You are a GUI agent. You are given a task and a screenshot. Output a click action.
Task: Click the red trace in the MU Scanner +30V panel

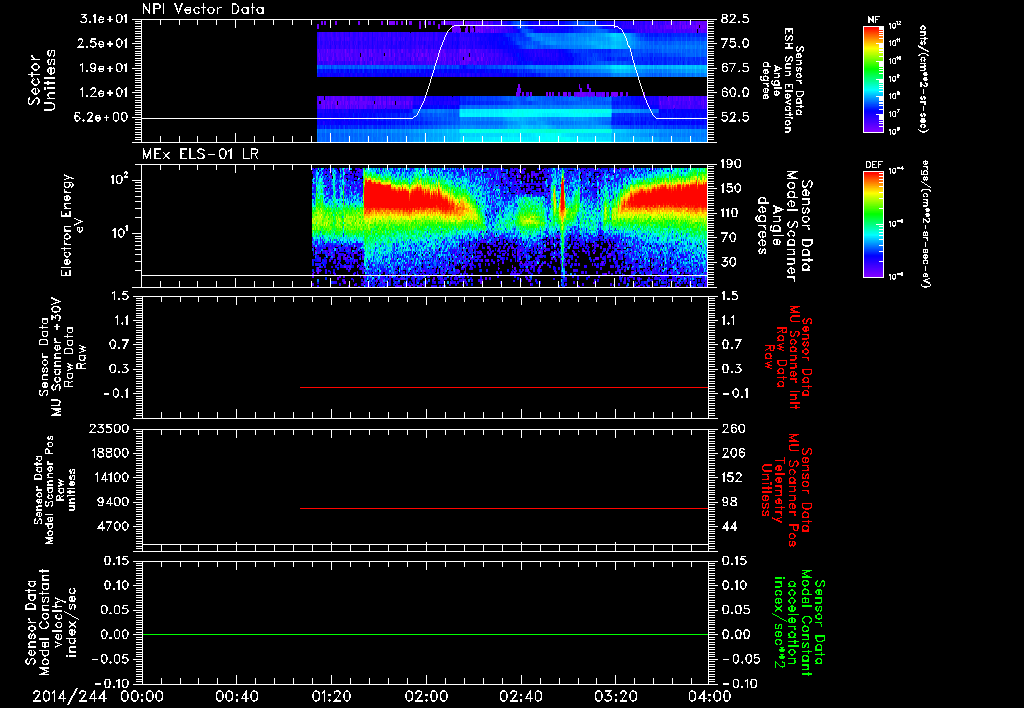(504, 387)
